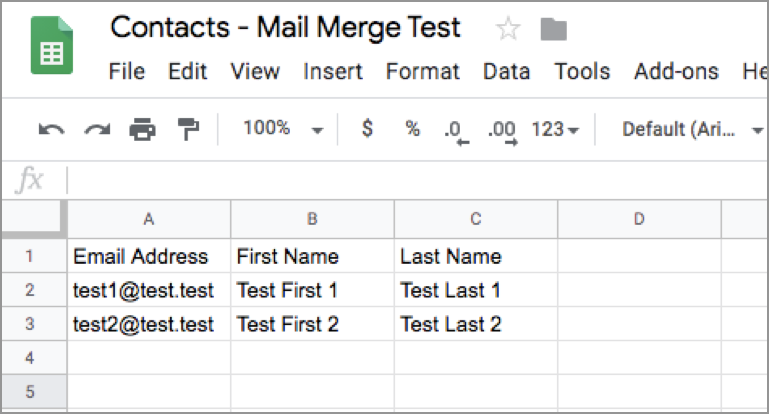This screenshot has width=769, height=414.
Task: Open the File menu
Action: 126,72
